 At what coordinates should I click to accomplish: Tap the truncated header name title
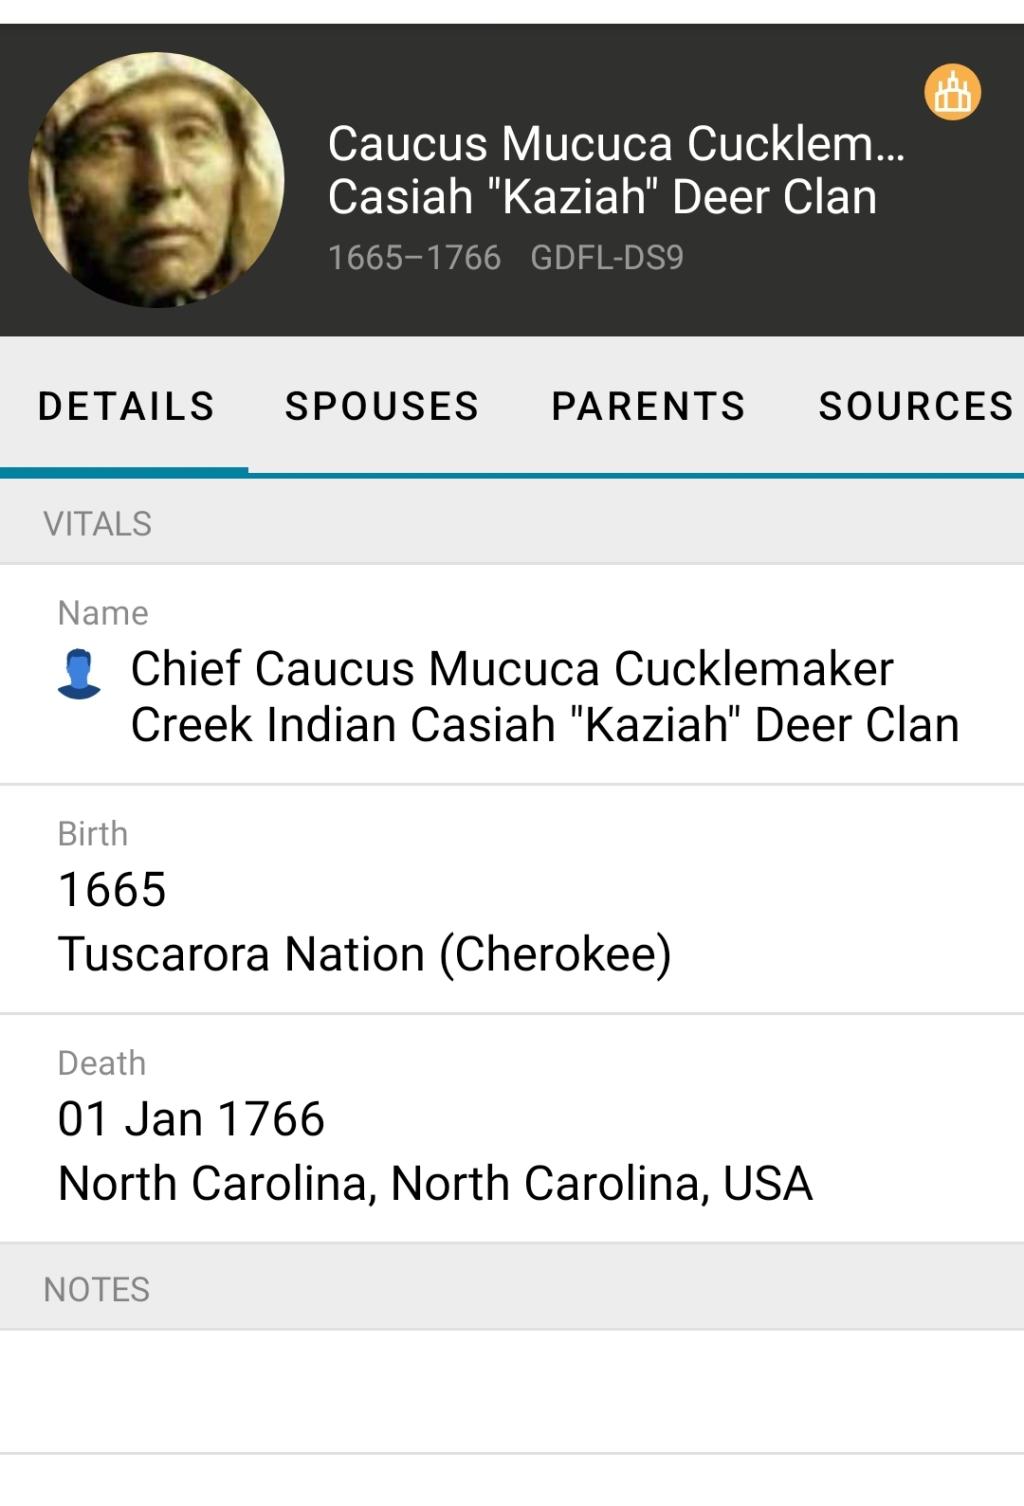615,170
